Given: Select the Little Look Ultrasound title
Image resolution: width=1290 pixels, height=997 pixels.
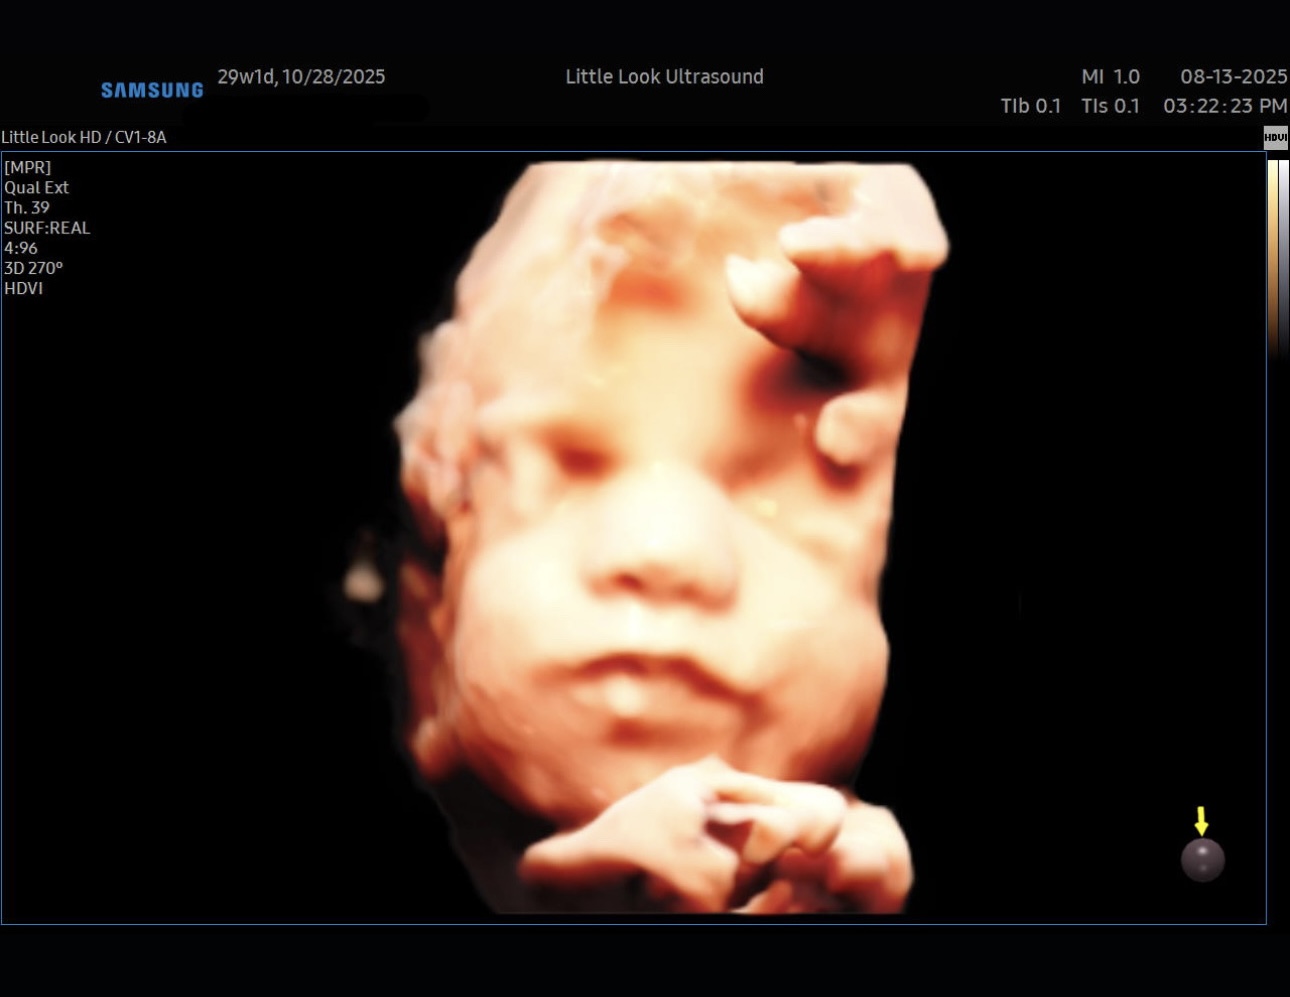Looking at the screenshot, I should tap(665, 77).
